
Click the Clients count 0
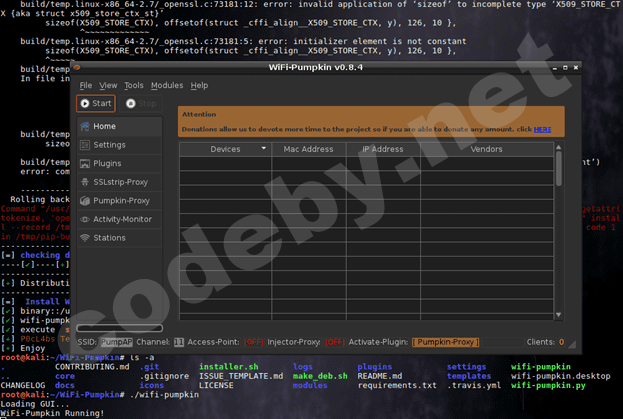coord(561,342)
